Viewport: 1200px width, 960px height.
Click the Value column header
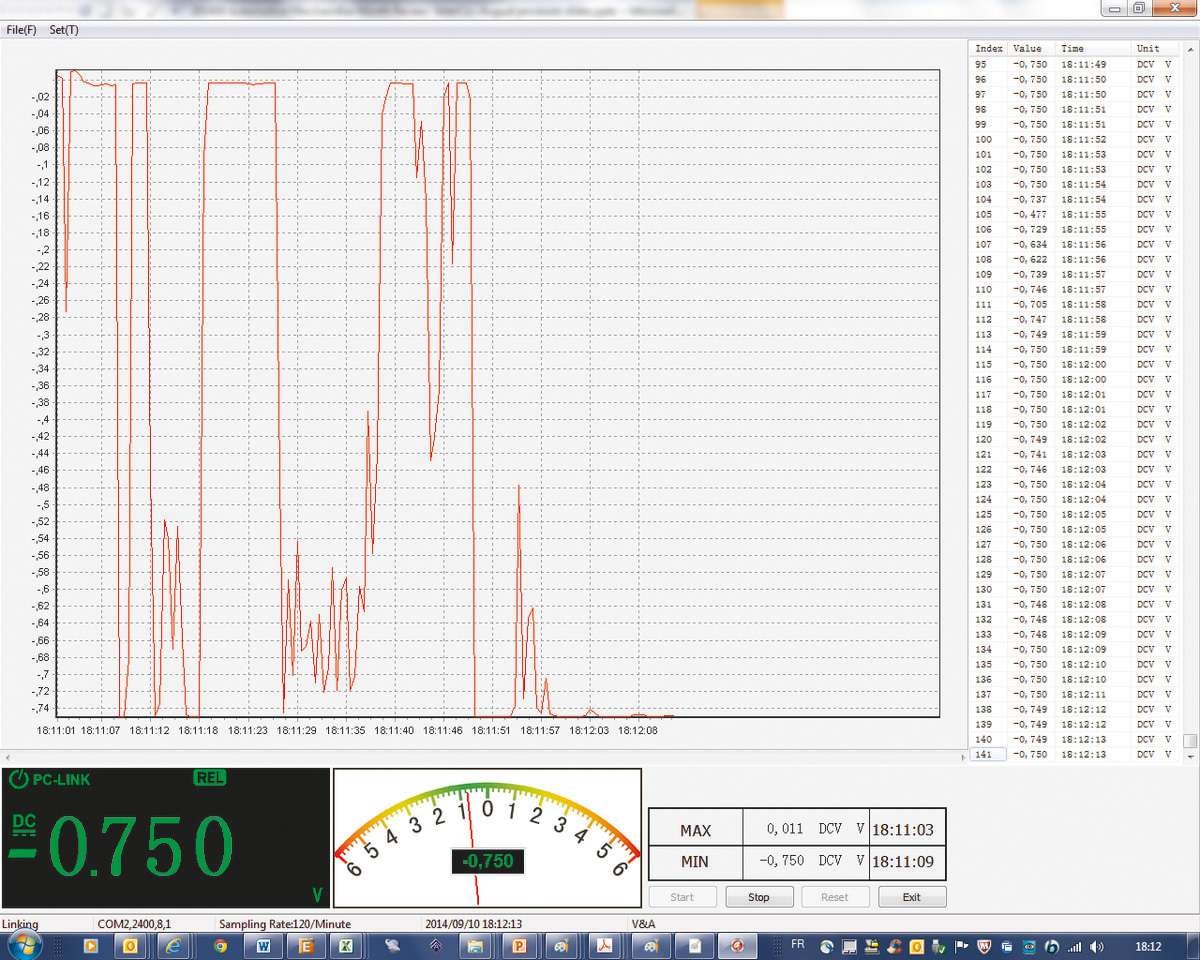point(1027,48)
